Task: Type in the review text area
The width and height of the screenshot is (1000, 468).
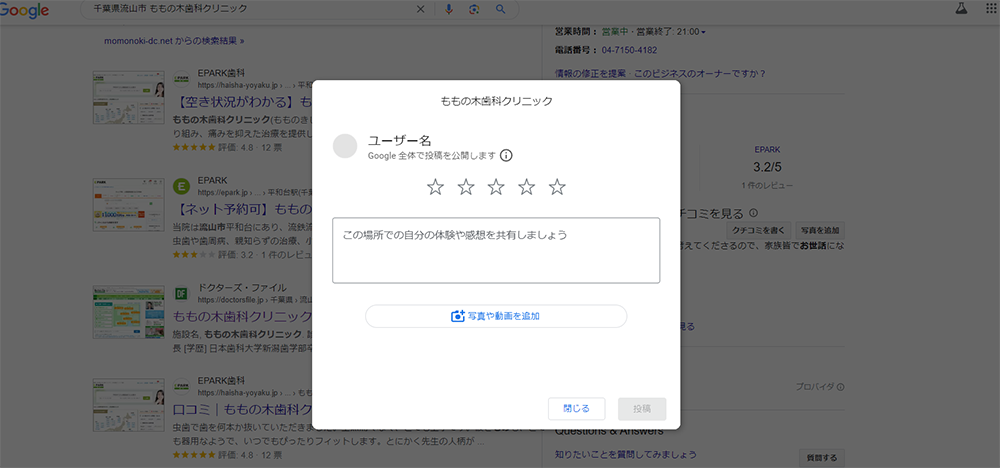Action: click(x=496, y=250)
